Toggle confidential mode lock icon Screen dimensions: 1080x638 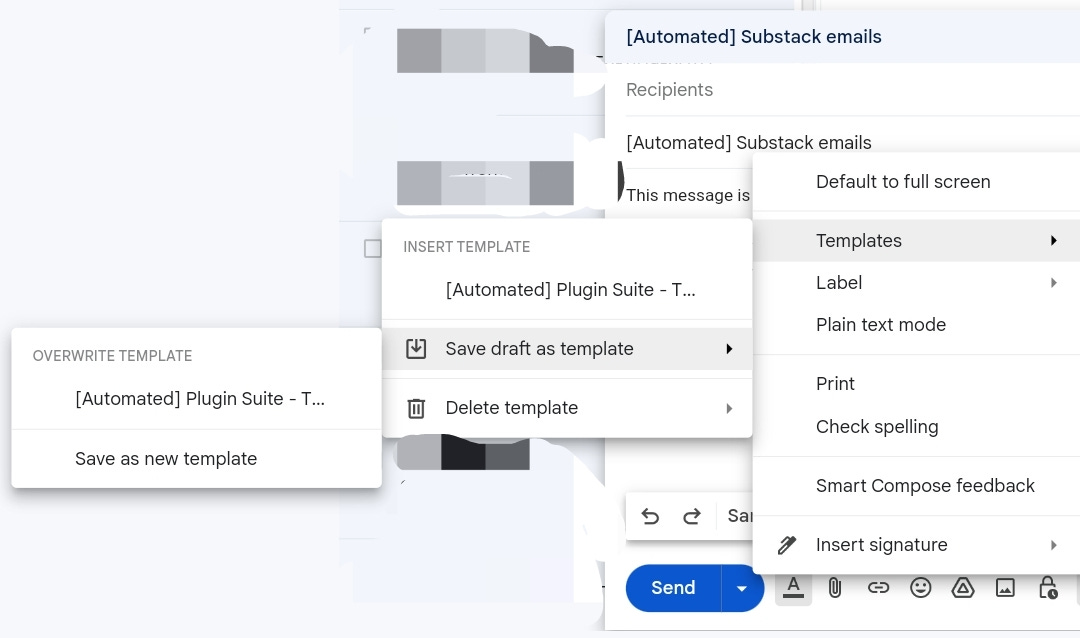[x=1048, y=588]
